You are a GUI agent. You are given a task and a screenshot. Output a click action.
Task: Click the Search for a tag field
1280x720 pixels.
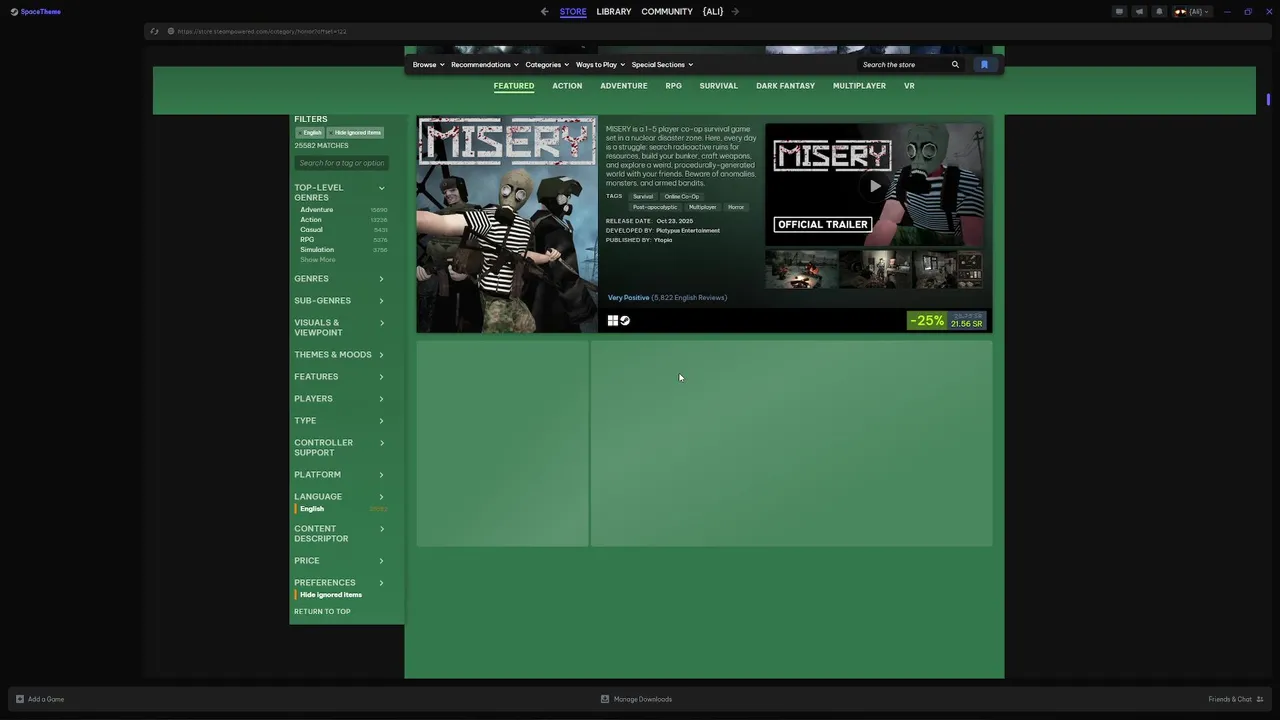(342, 163)
